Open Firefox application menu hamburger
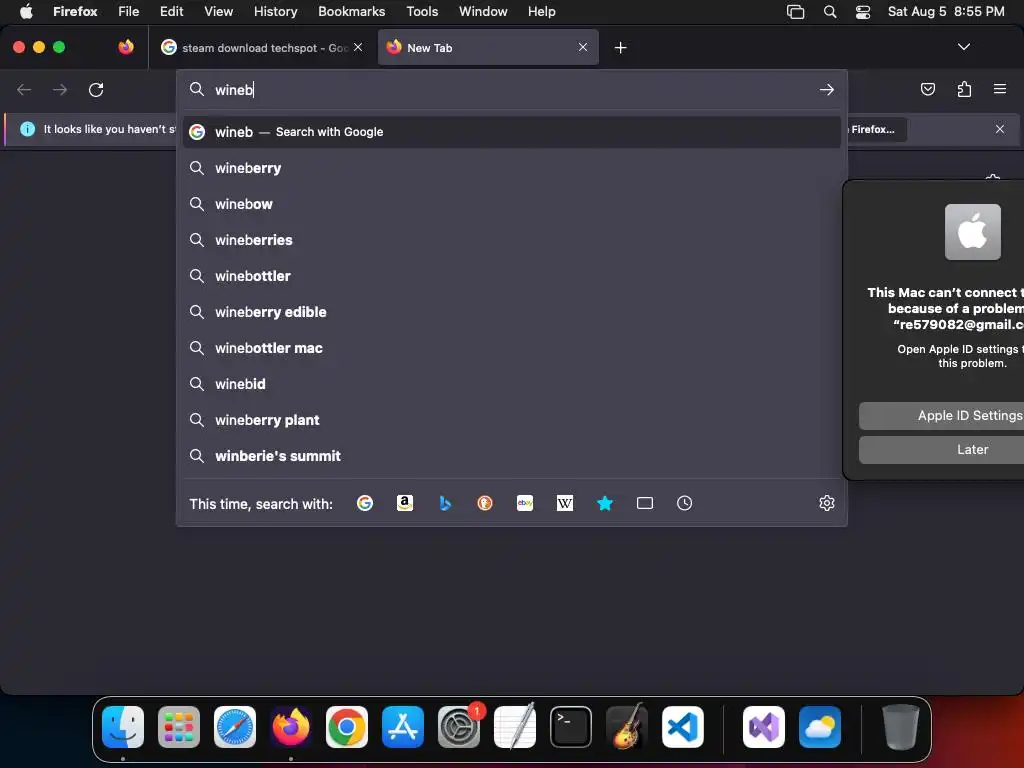 point(1000,89)
